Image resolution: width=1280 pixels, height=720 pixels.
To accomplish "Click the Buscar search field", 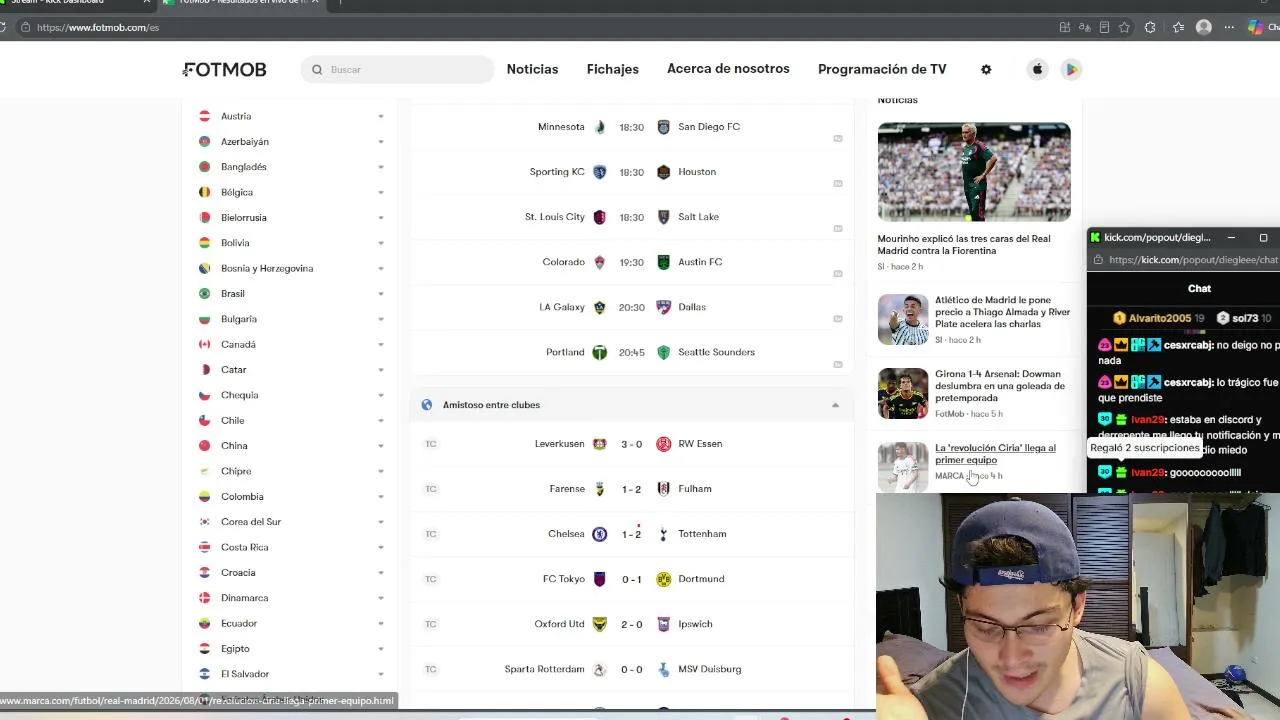I will coord(397,70).
